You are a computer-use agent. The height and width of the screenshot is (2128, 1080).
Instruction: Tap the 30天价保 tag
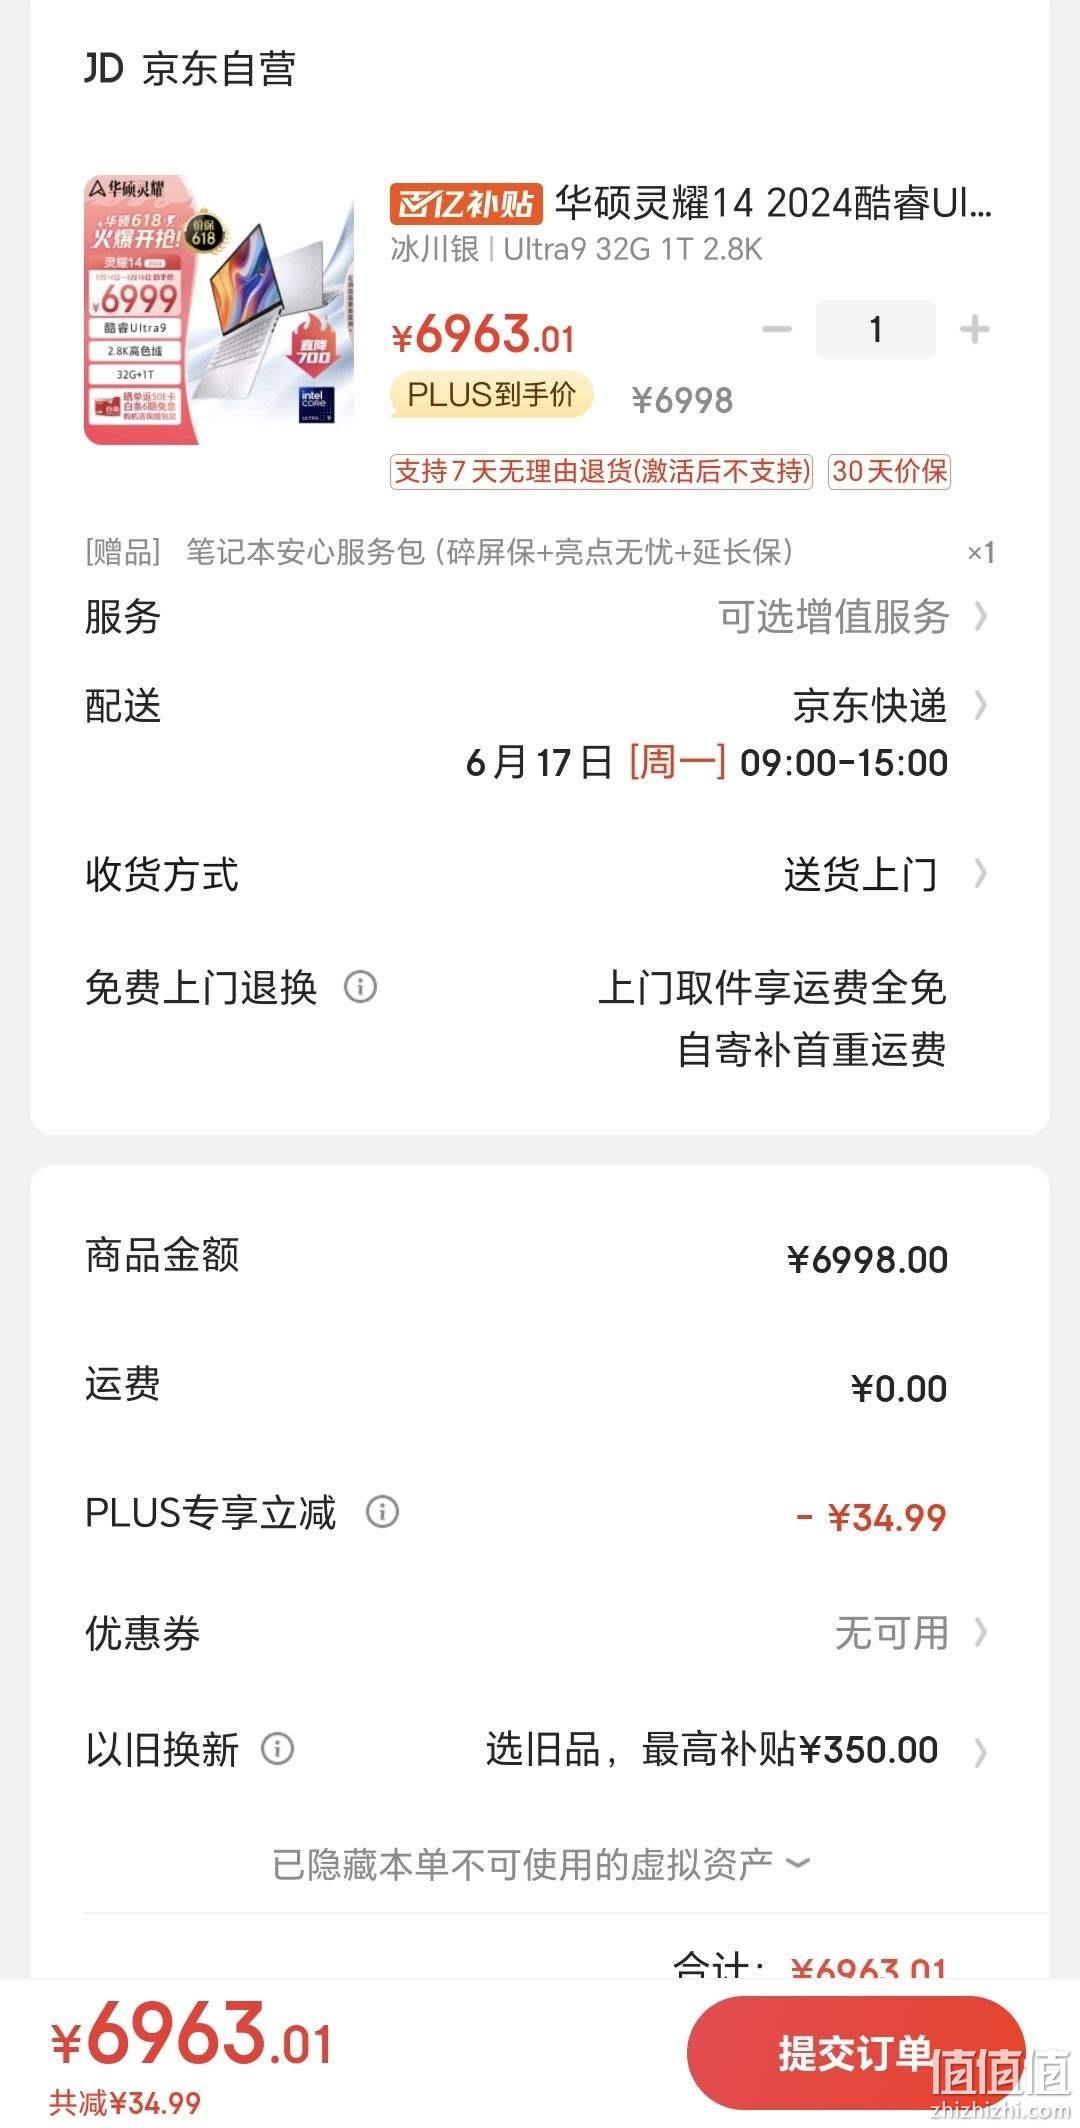click(x=889, y=471)
